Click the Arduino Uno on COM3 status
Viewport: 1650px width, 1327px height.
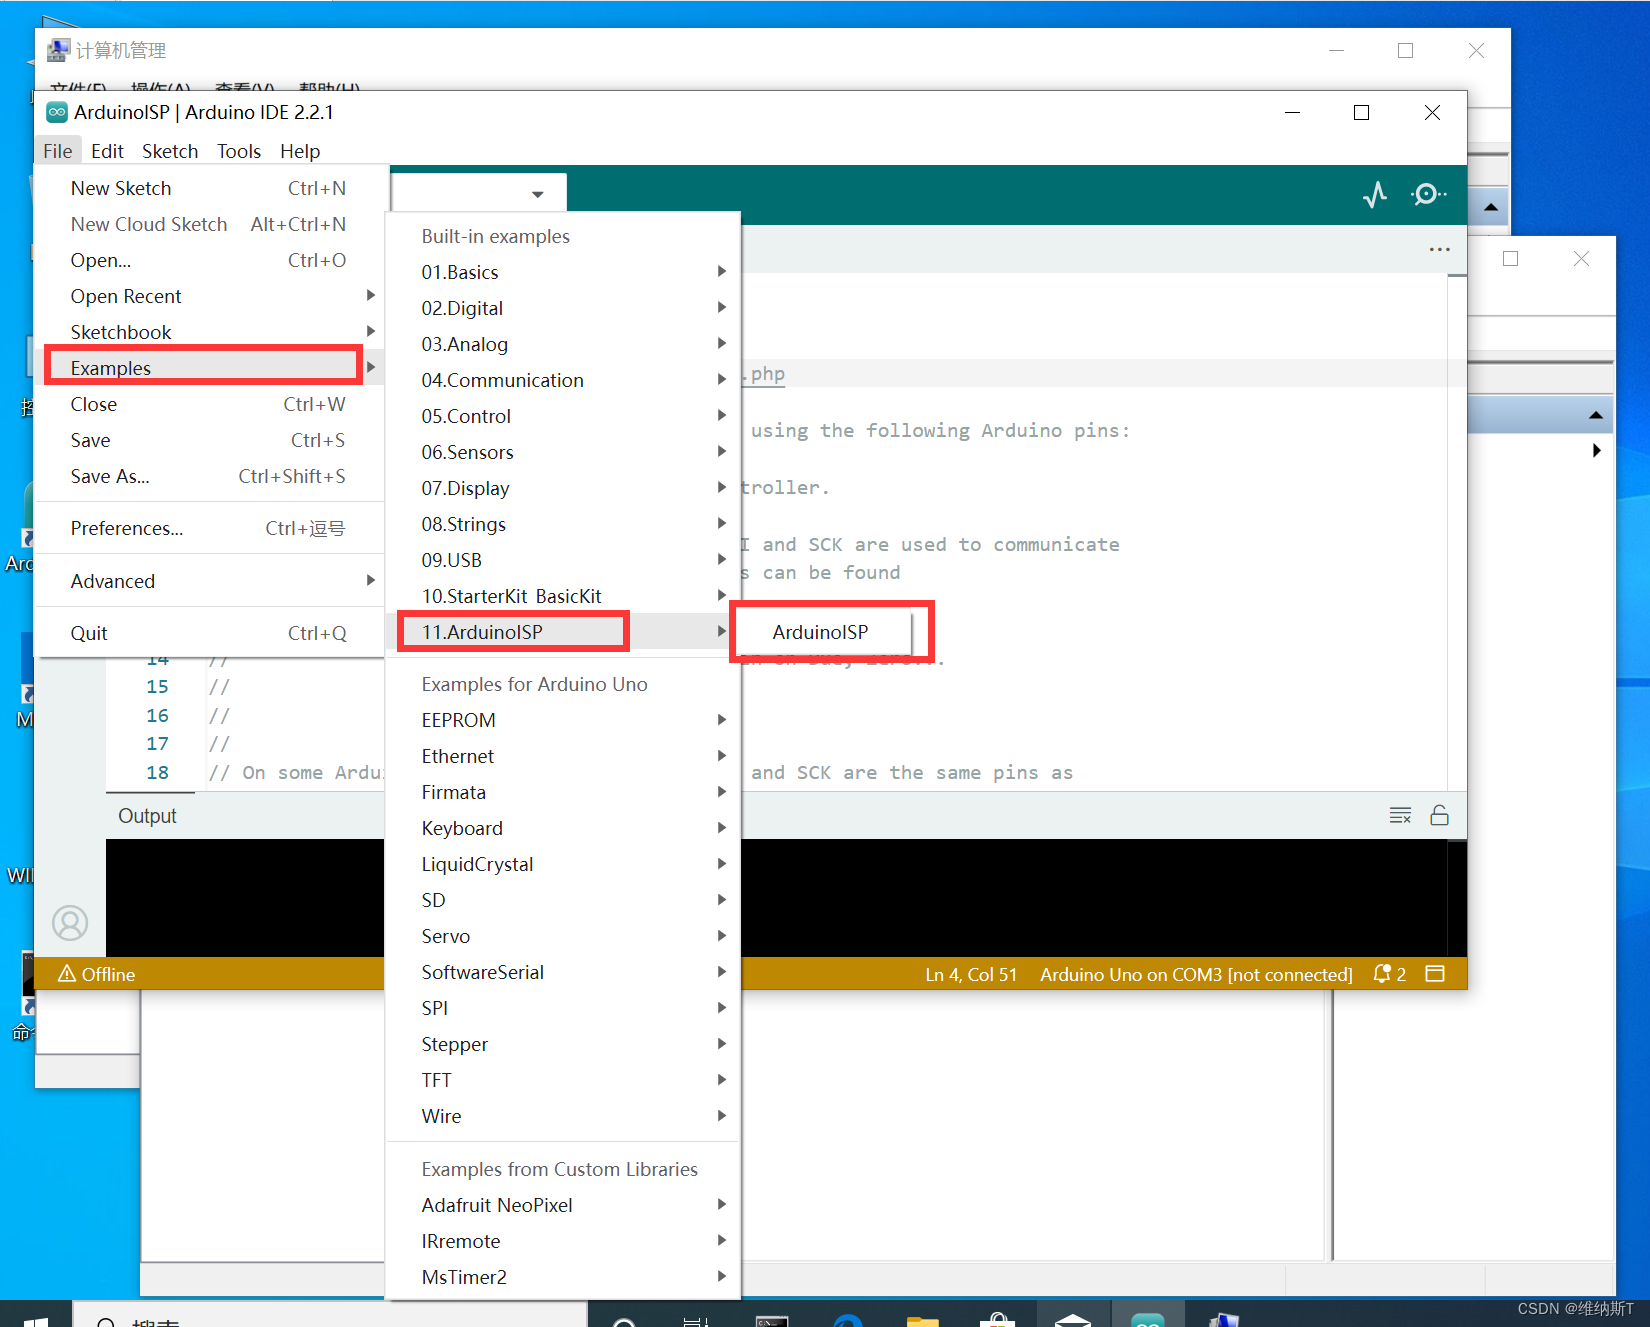point(1196,974)
